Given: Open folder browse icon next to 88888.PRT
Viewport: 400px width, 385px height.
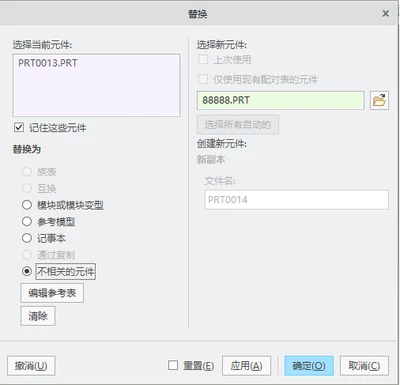Looking at the screenshot, I should point(379,100).
